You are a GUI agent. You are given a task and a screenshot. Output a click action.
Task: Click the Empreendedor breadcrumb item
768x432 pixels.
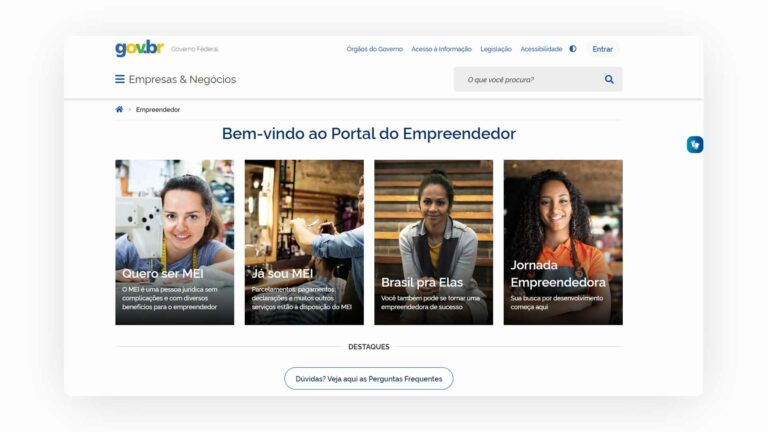[158, 110]
